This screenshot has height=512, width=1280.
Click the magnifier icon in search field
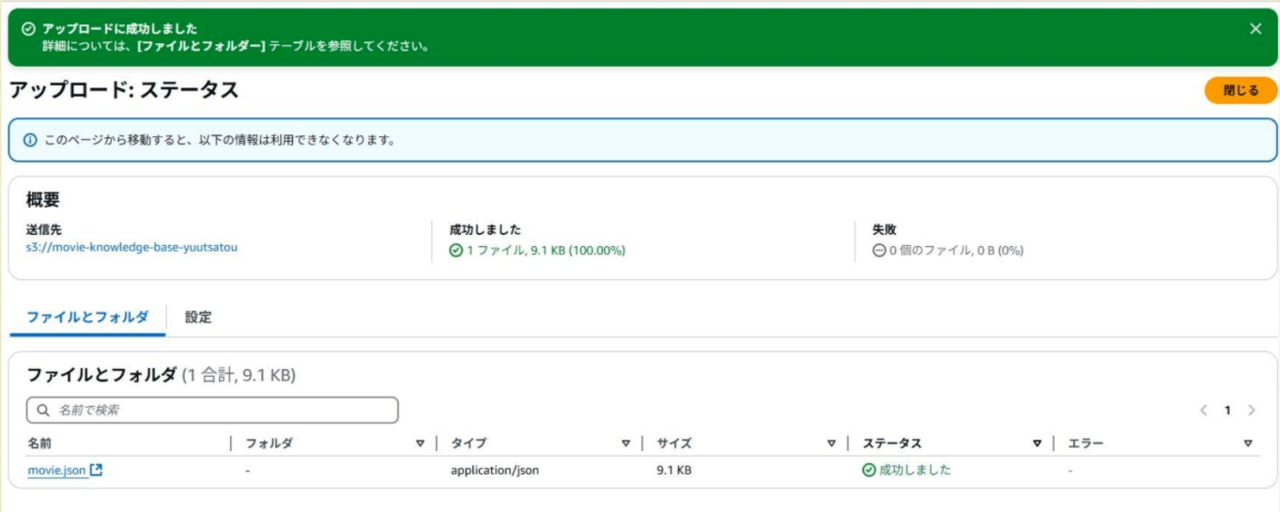[x=43, y=410]
